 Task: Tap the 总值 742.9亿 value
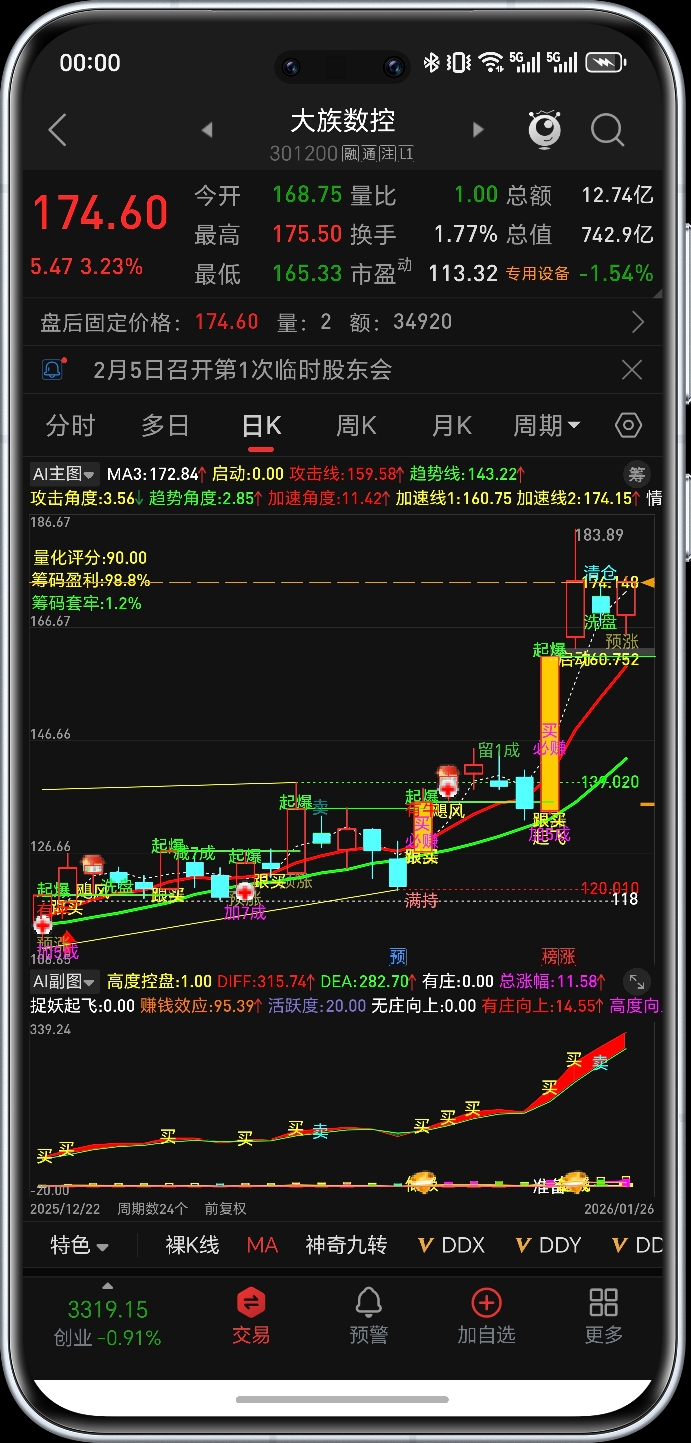click(x=617, y=234)
